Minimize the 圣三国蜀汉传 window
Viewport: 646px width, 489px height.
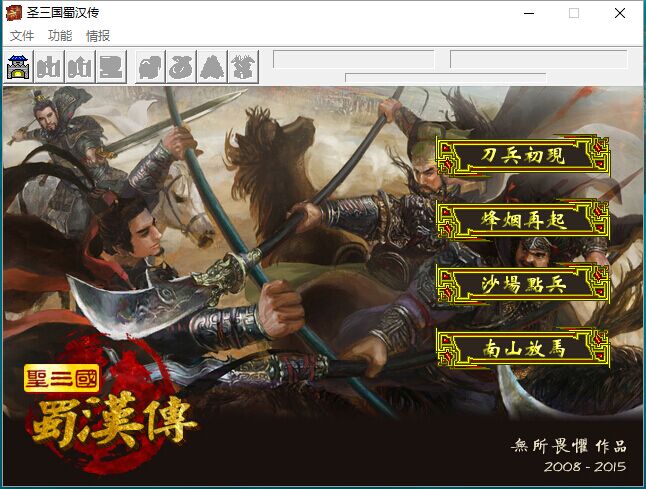[x=527, y=13]
